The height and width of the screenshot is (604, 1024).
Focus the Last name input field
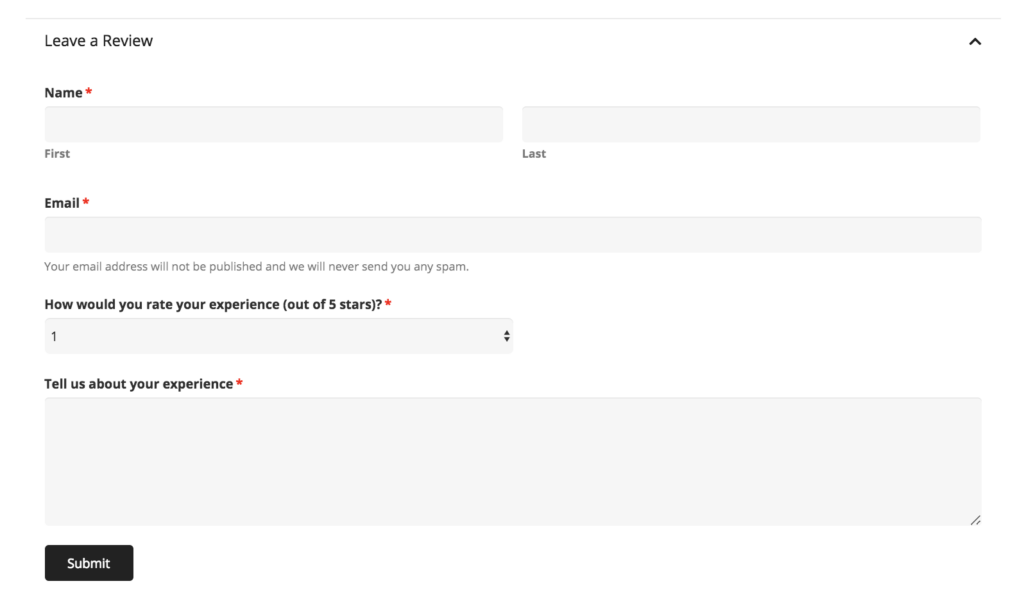pyautogui.click(x=750, y=124)
